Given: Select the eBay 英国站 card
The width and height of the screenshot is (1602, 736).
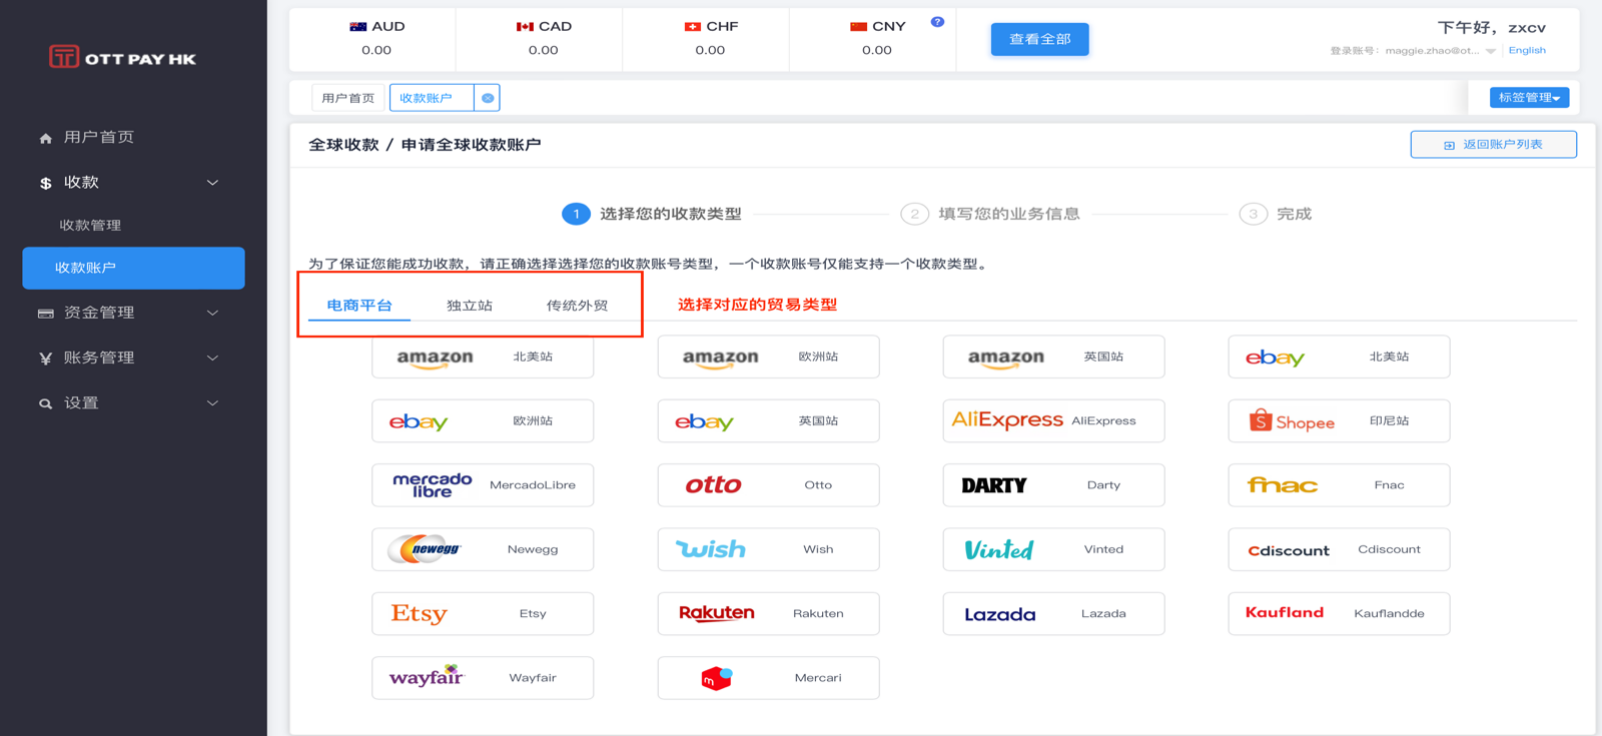Looking at the screenshot, I should click(x=768, y=421).
